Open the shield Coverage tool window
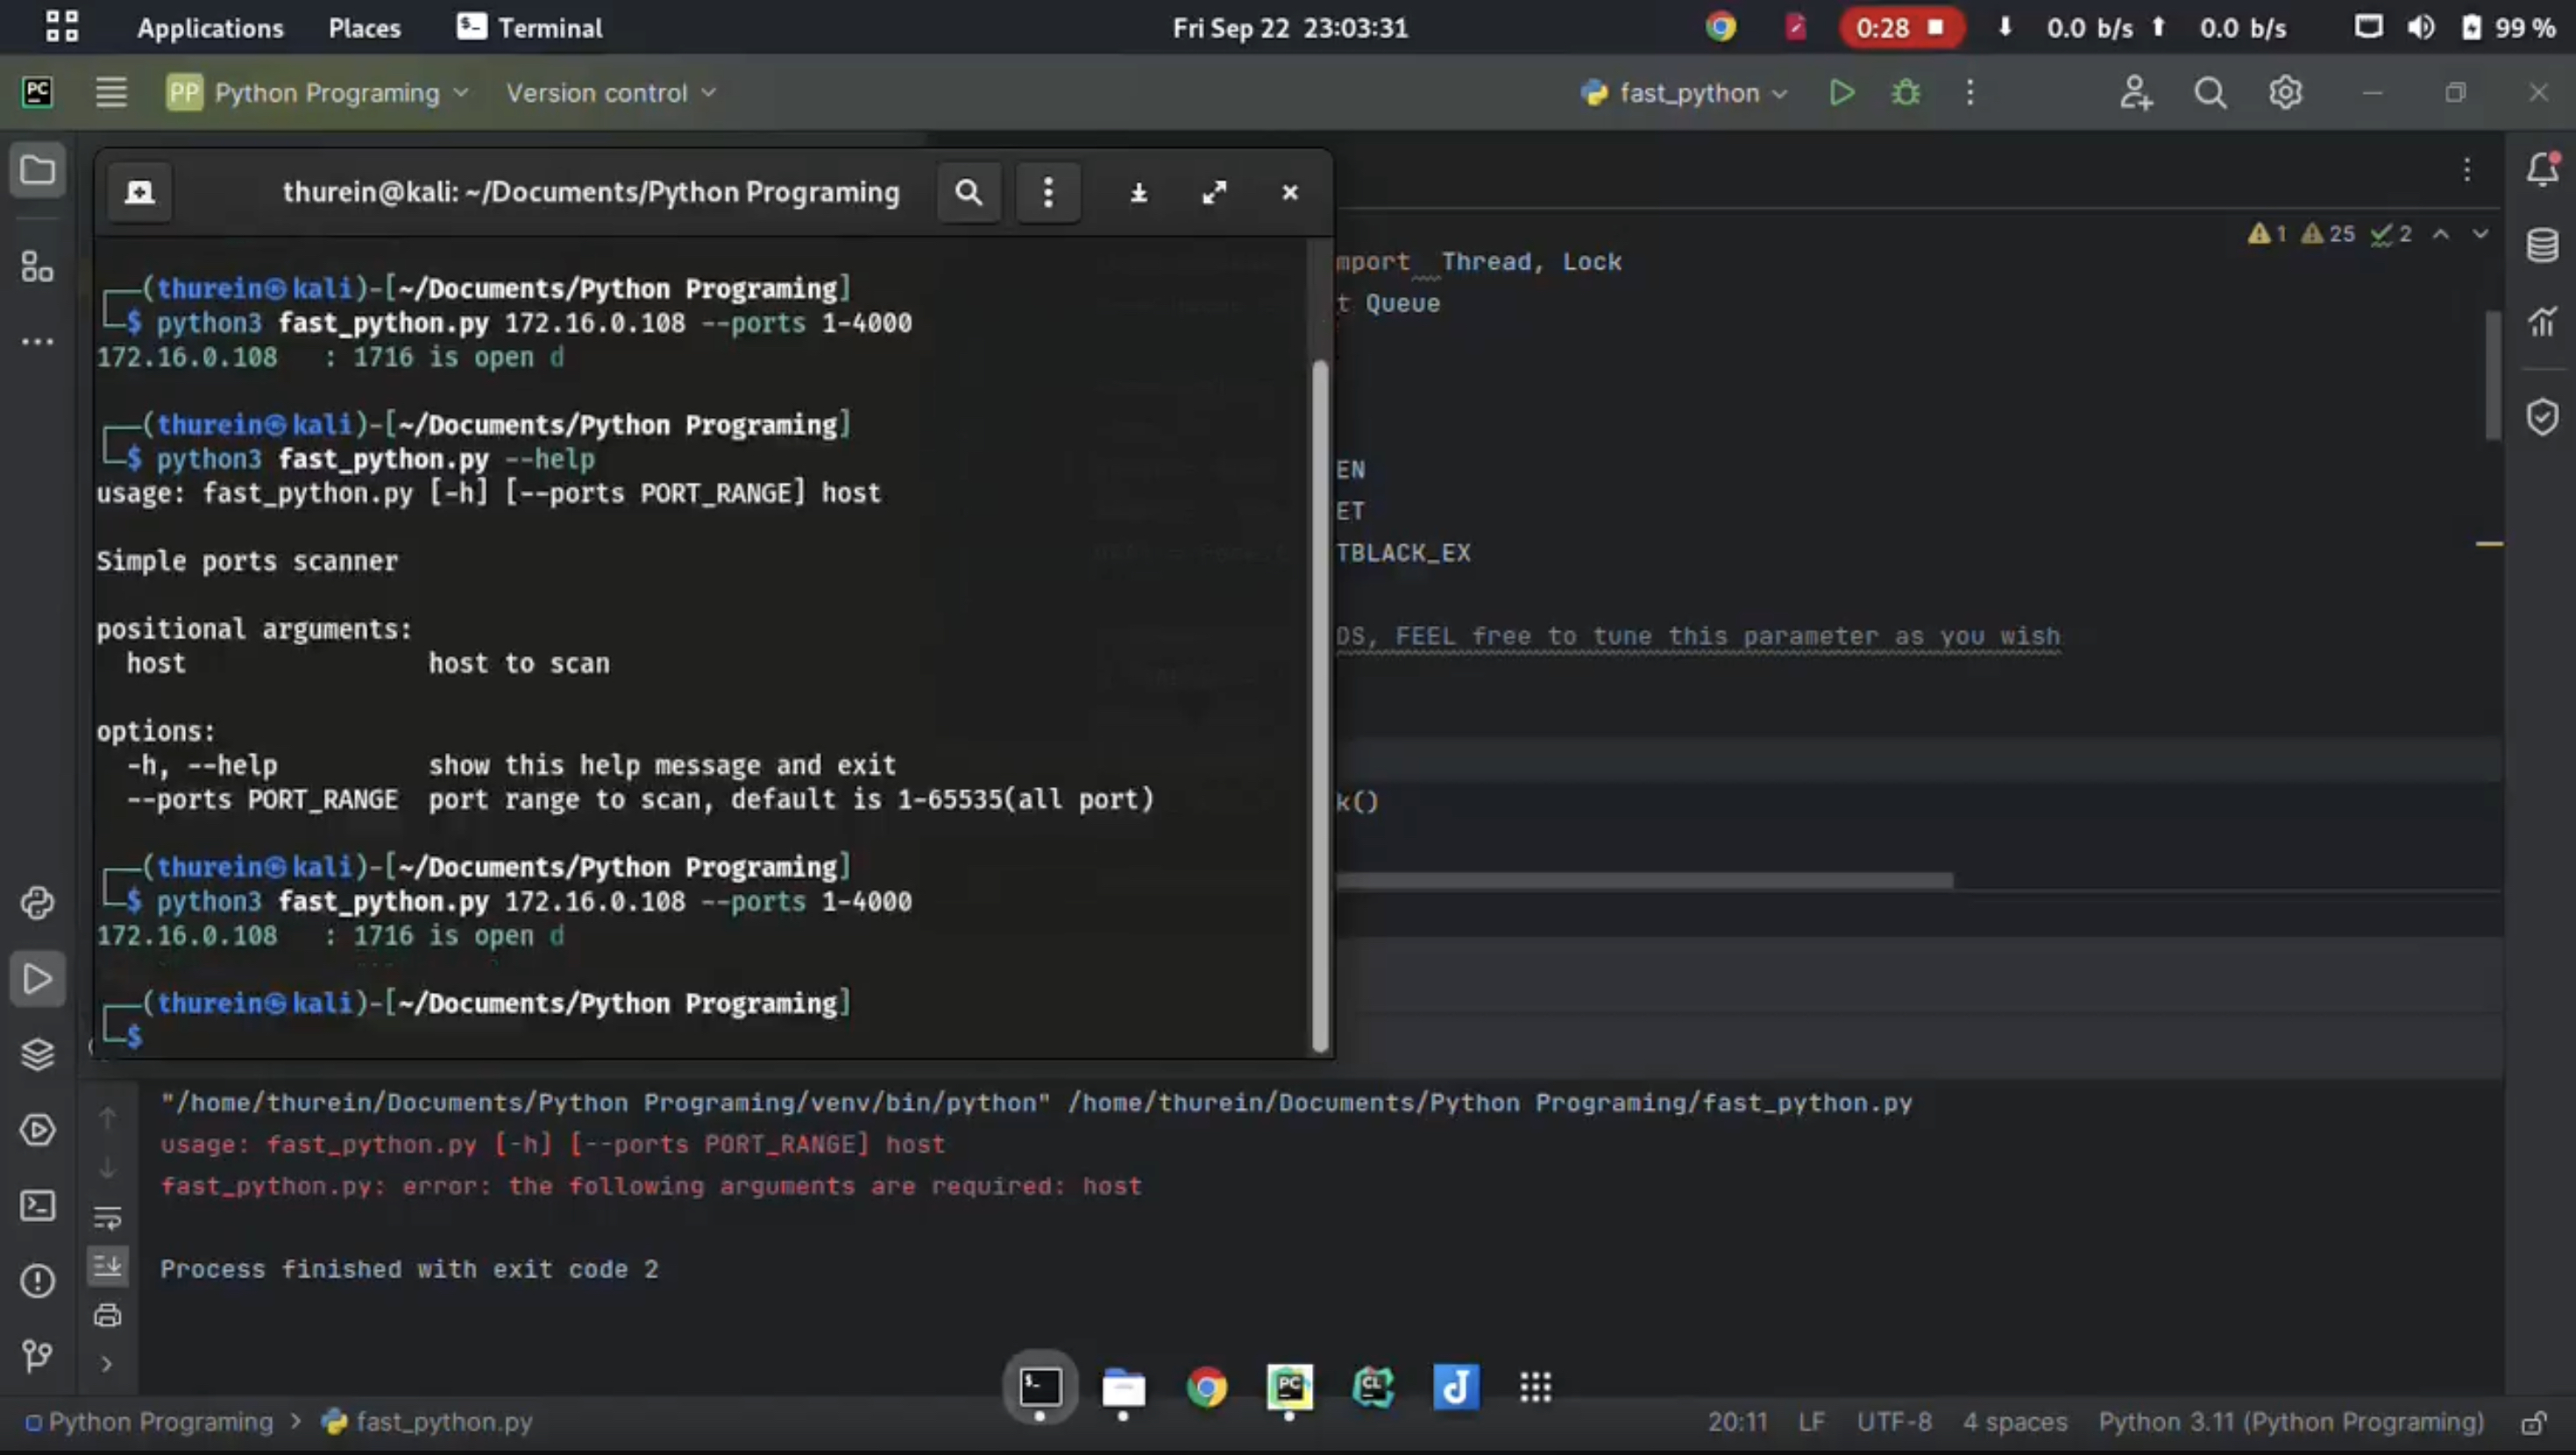The width and height of the screenshot is (2576, 1455). click(x=2543, y=416)
